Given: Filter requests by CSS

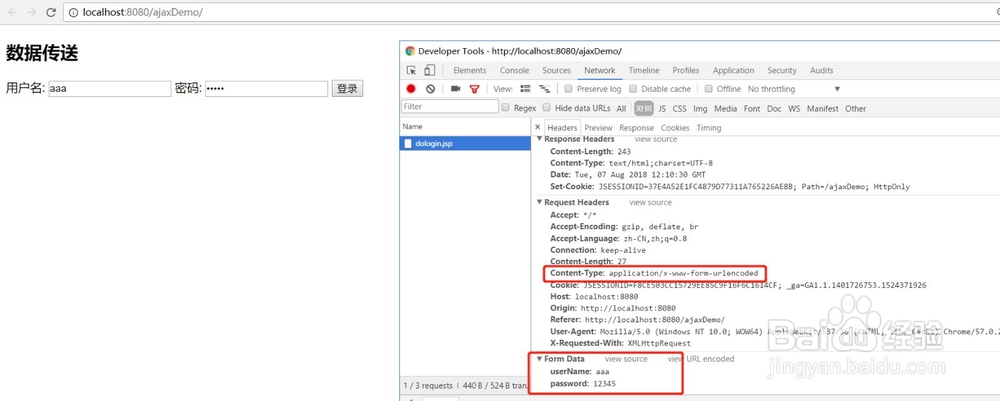Looking at the screenshot, I should (x=680, y=108).
